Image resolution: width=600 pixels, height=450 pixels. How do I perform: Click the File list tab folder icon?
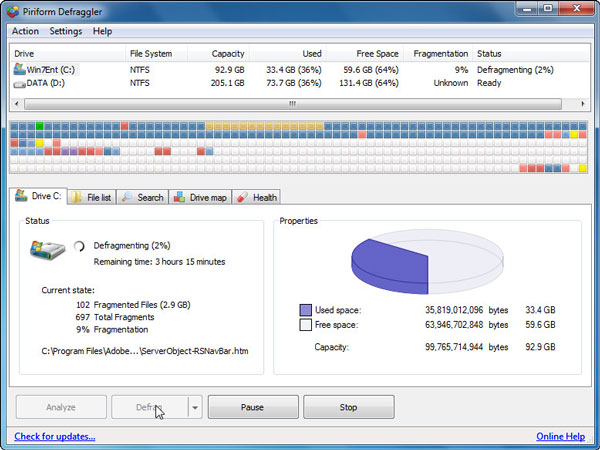click(x=77, y=197)
